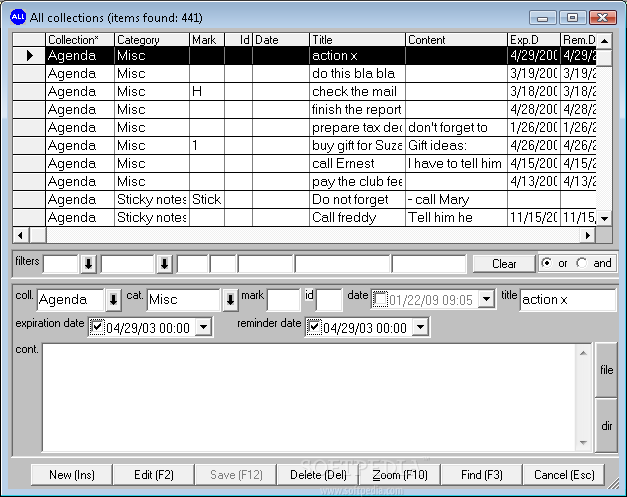
Task: Click the Date column header
Action: pyautogui.click(x=281, y=40)
